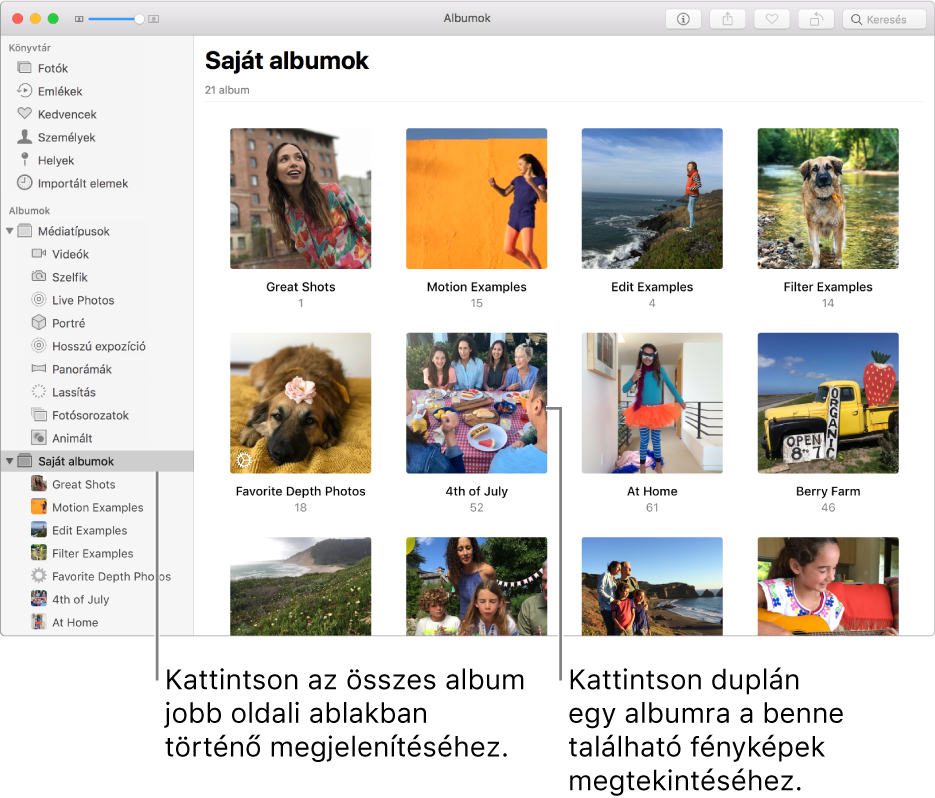Select the Live Photos media type
Viewport: 935px width, 798px height.
pyautogui.click(x=84, y=300)
